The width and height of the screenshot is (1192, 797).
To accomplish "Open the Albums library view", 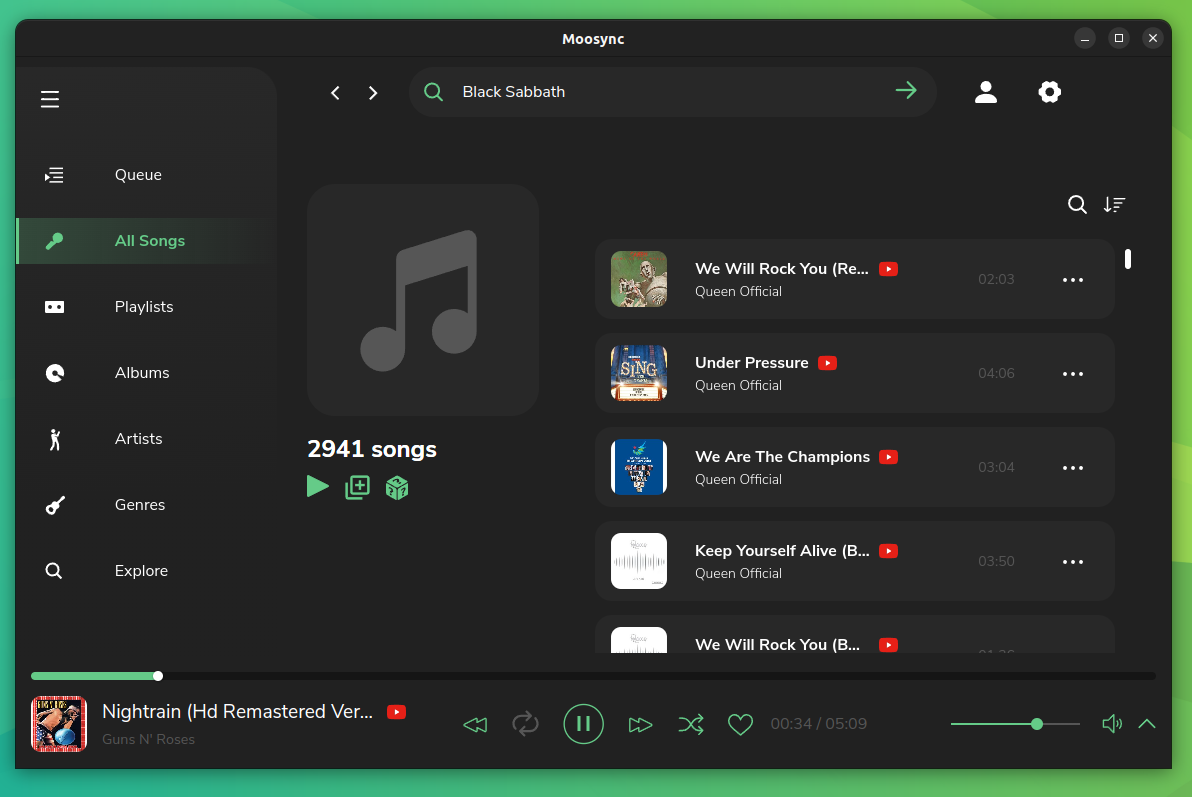I will tap(141, 372).
